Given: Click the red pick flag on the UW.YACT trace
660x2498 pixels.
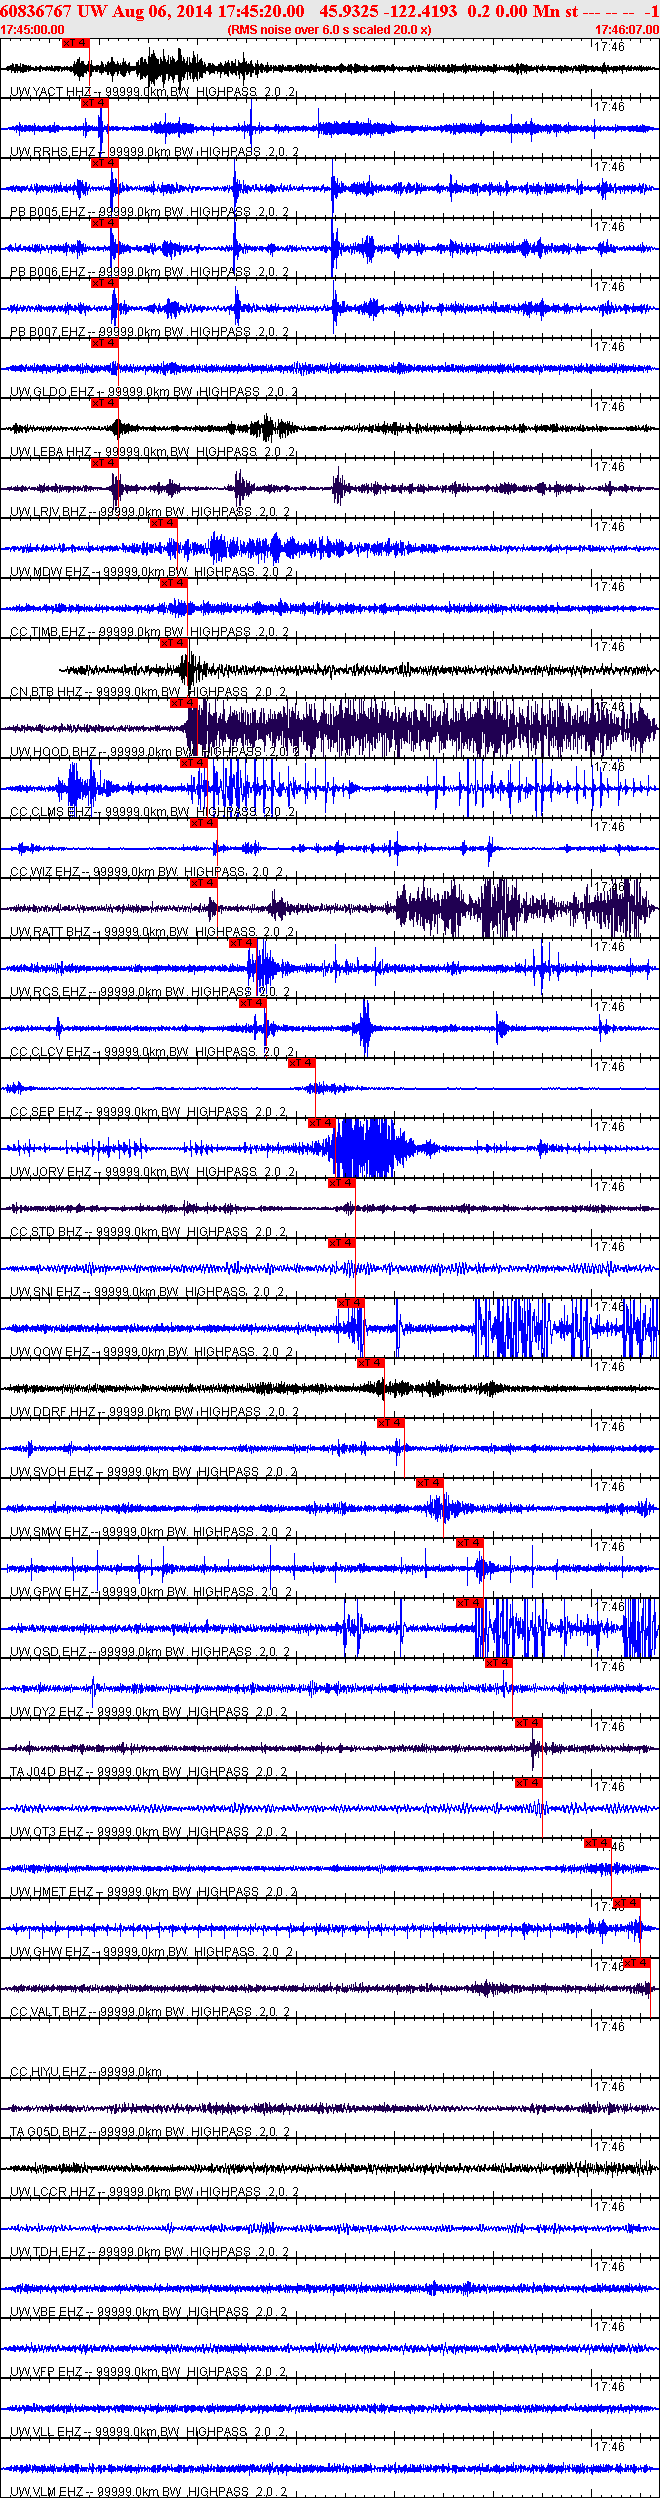Looking at the screenshot, I should [x=75, y=43].
